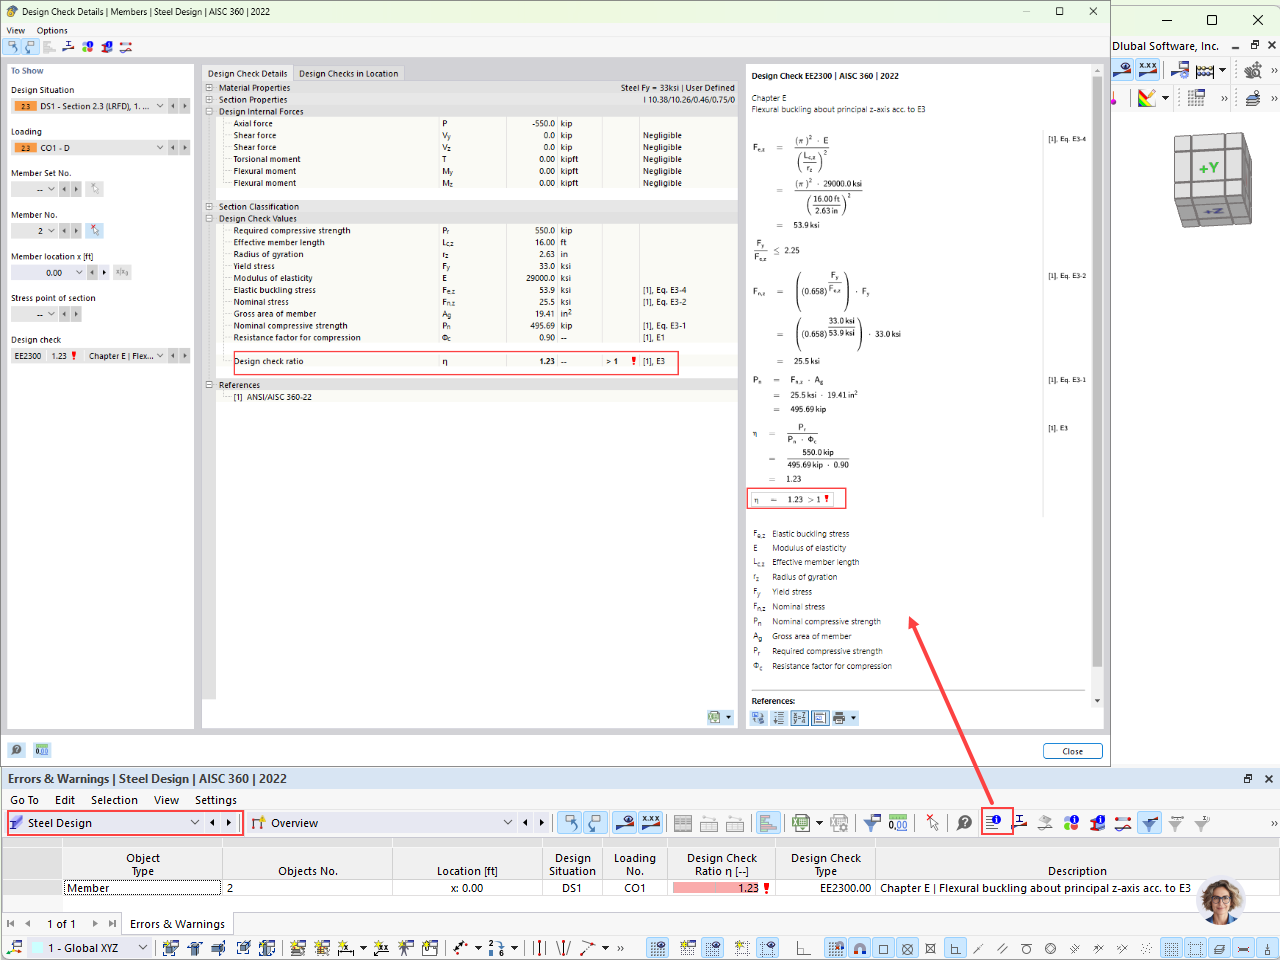Switch to Design Checks in Location tab
The image size is (1280, 960).
348,73
